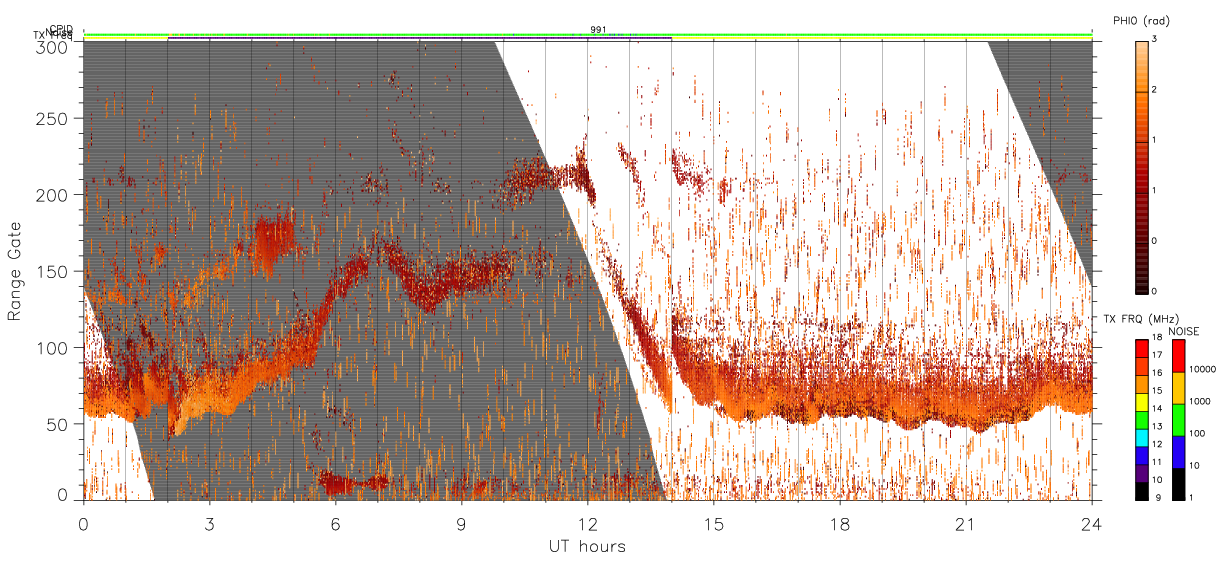This screenshot has height=567, width=1228.
Task: Pick the yellow NOISE swatch between 1000 and 10000
Action: pyautogui.click(x=1178, y=388)
